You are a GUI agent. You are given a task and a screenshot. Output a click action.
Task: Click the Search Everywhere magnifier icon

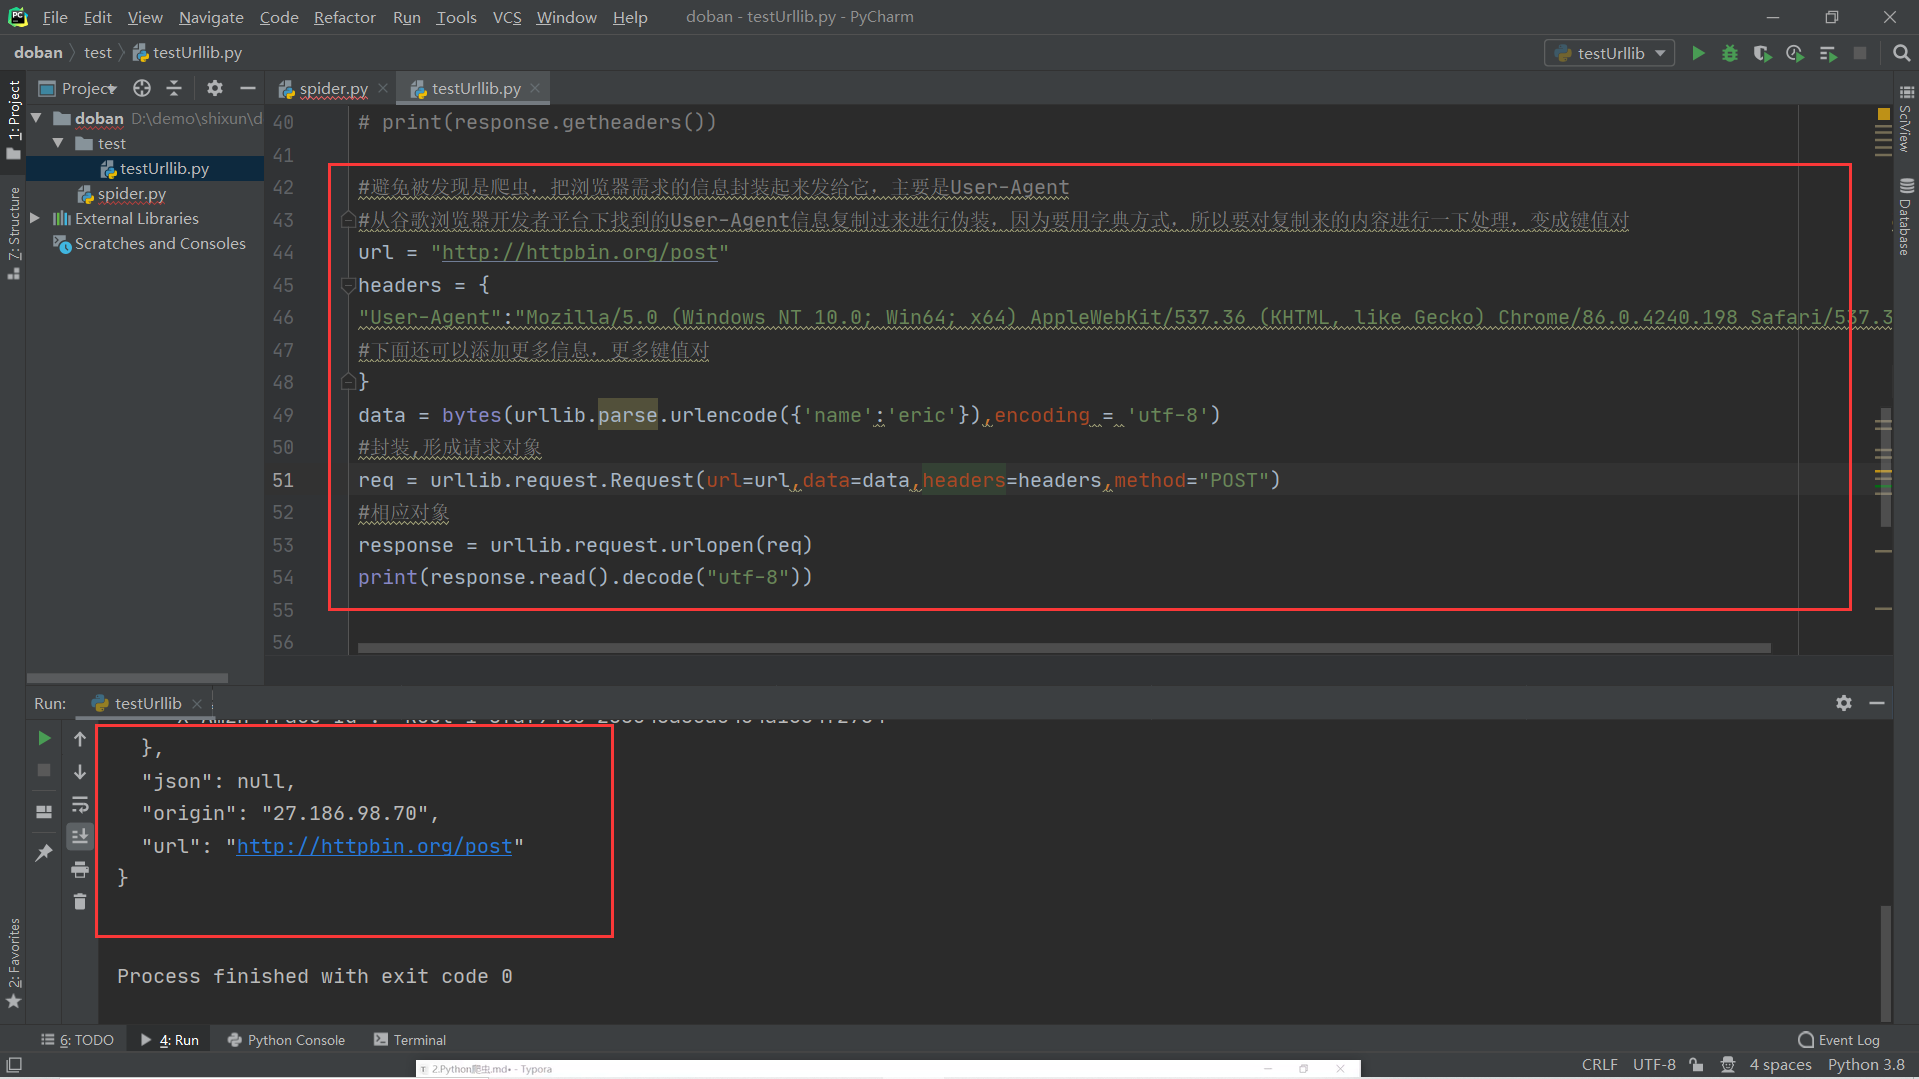coord(1901,53)
